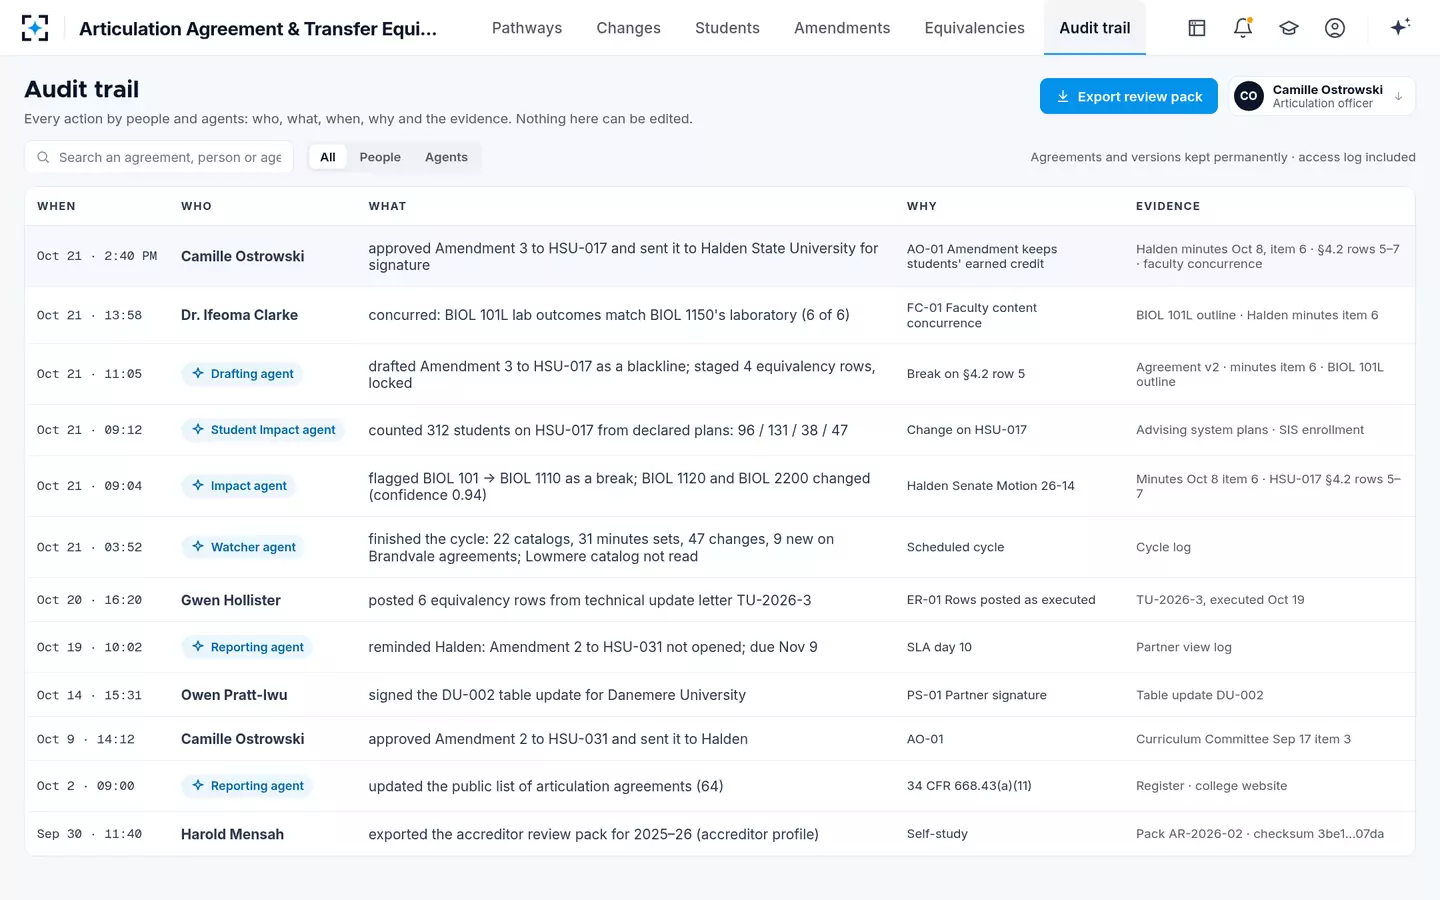Click the Impact agent chip at 09:04

click(238, 486)
